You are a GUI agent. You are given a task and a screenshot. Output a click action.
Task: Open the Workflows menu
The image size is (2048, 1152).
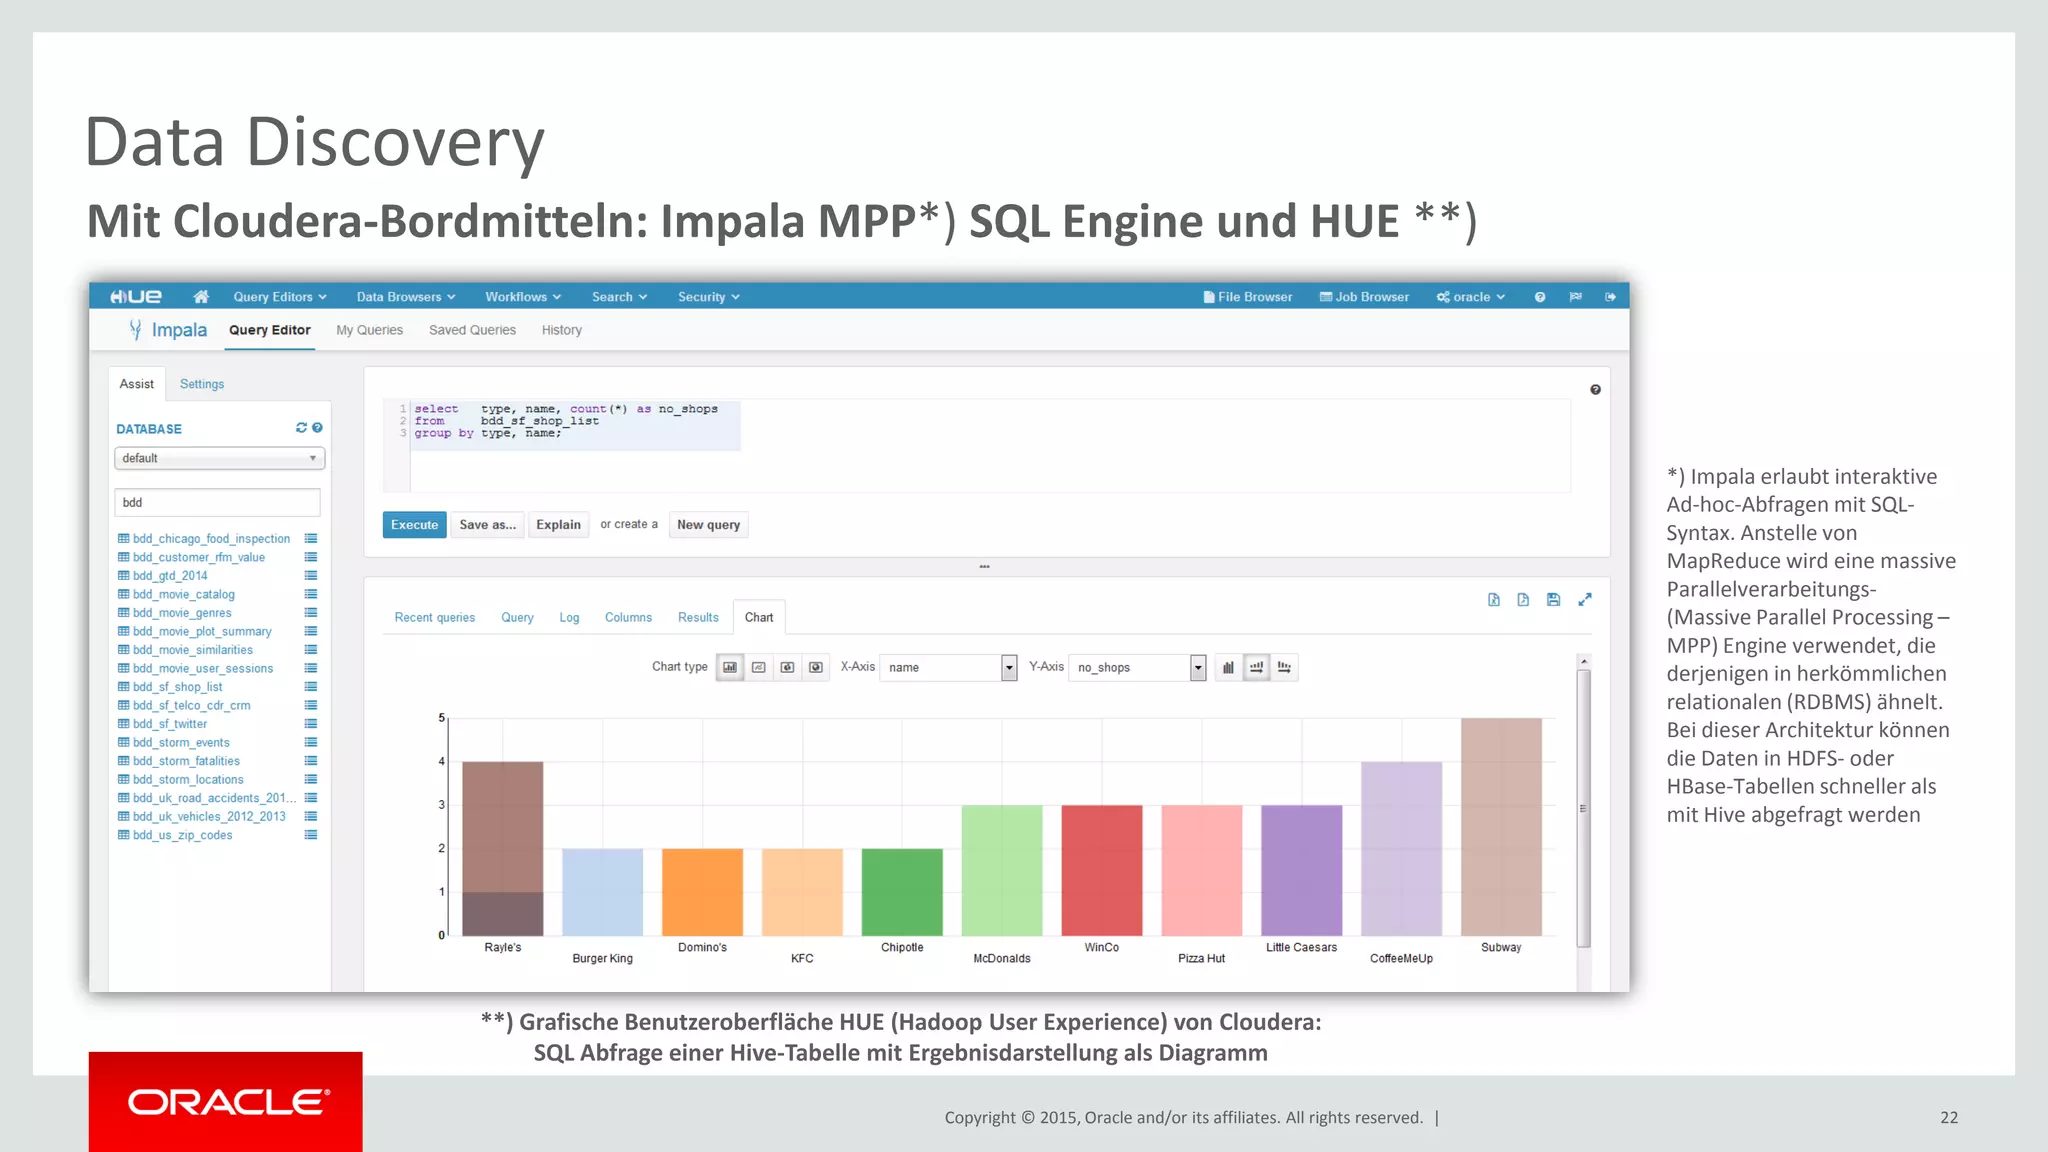pyautogui.click(x=523, y=297)
